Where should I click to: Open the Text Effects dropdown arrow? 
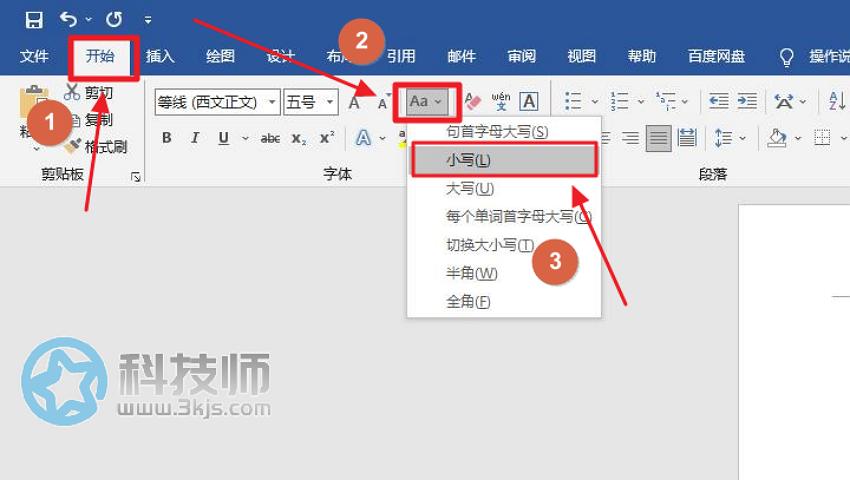coord(383,139)
